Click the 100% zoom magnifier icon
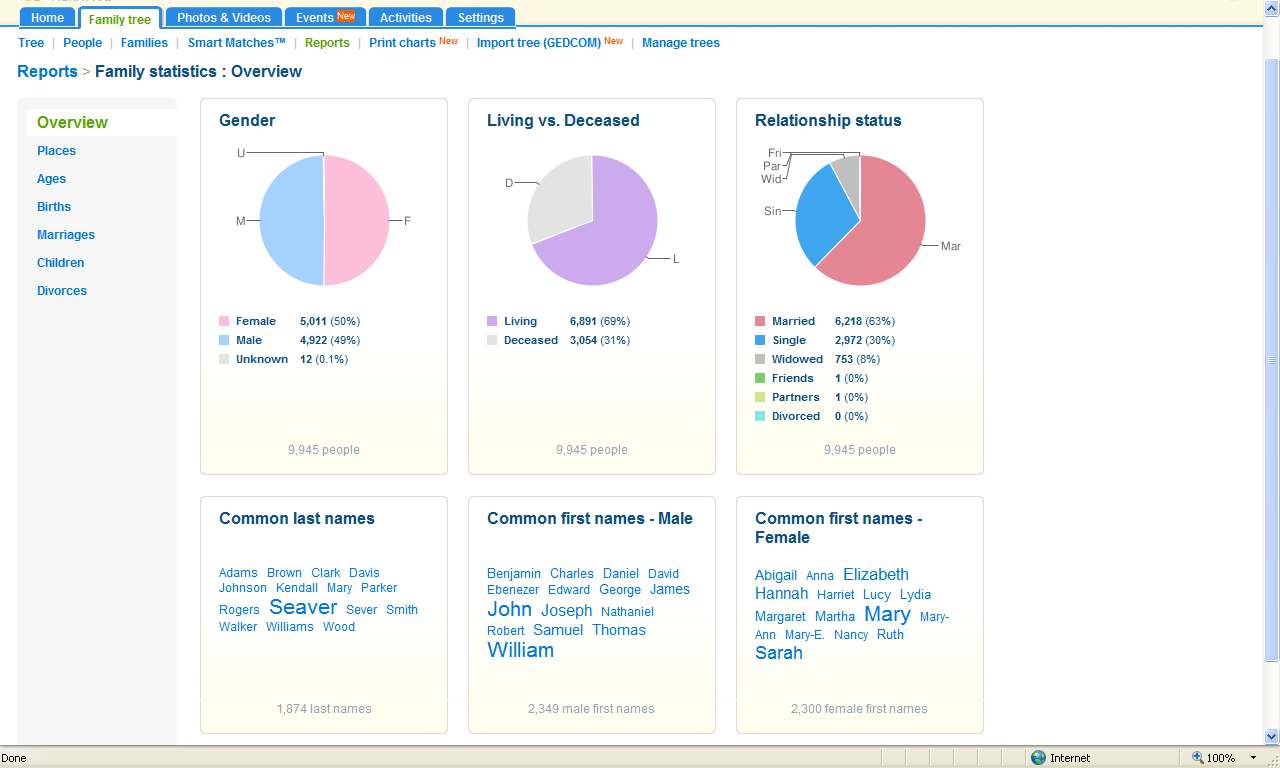The width and height of the screenshot is (1280, 768). click(1197, 758)
